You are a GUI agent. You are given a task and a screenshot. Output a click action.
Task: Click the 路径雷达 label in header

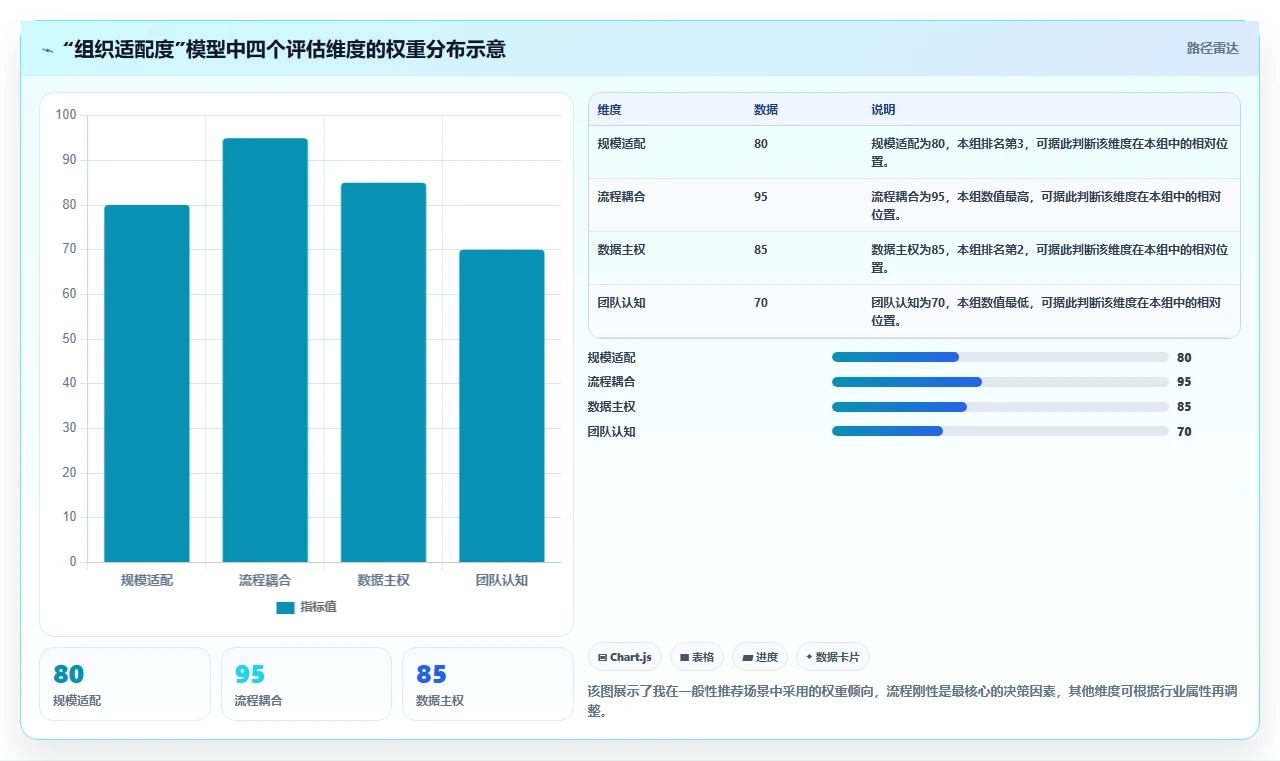(x=1212, y=48)
